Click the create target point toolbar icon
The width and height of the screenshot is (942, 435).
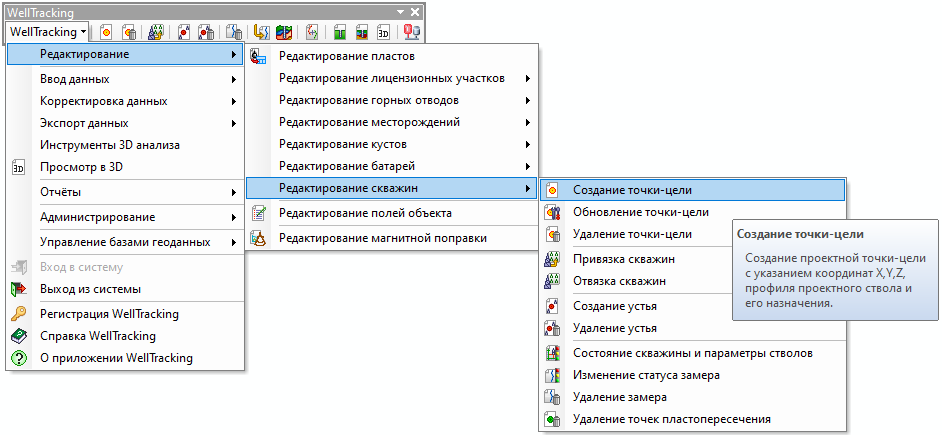105,32
